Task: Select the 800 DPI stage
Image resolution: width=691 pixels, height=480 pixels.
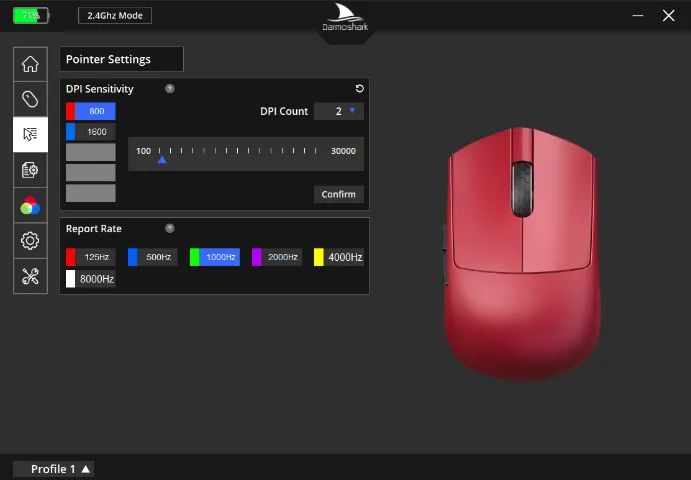Action: click(x=91, y=111)
